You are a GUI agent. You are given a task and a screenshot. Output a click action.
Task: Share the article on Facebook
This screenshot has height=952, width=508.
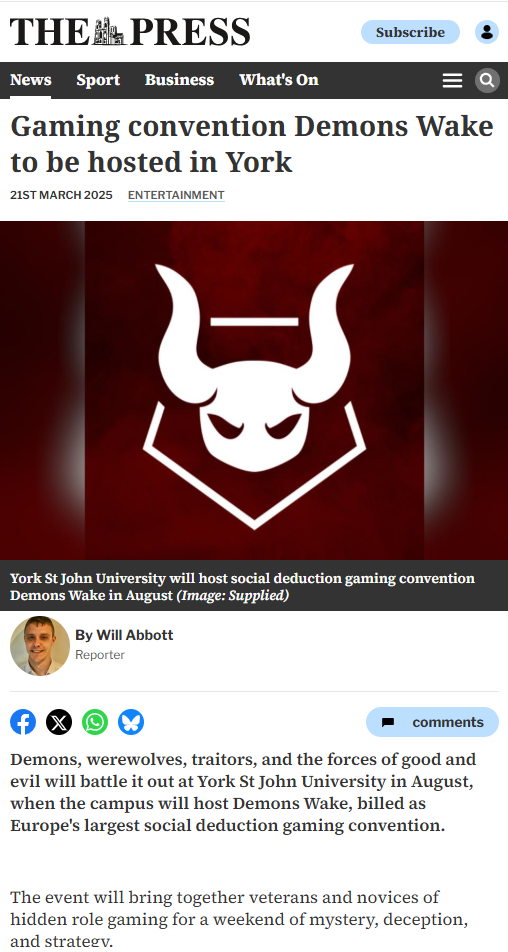23,722
